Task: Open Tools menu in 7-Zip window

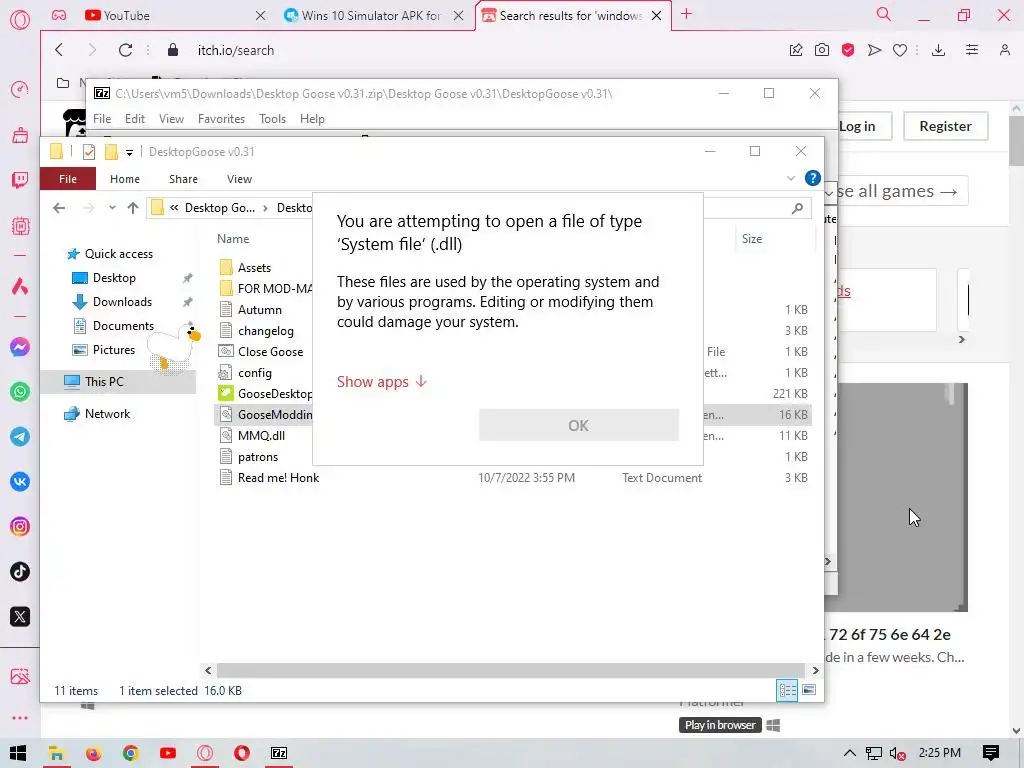Action: click(x=272, y=119)
